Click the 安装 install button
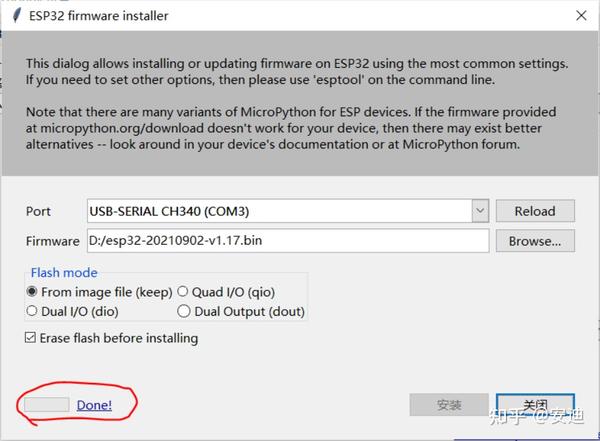Image resolution: width=600 pixels, height=441 pixels. tap(449, 405)
